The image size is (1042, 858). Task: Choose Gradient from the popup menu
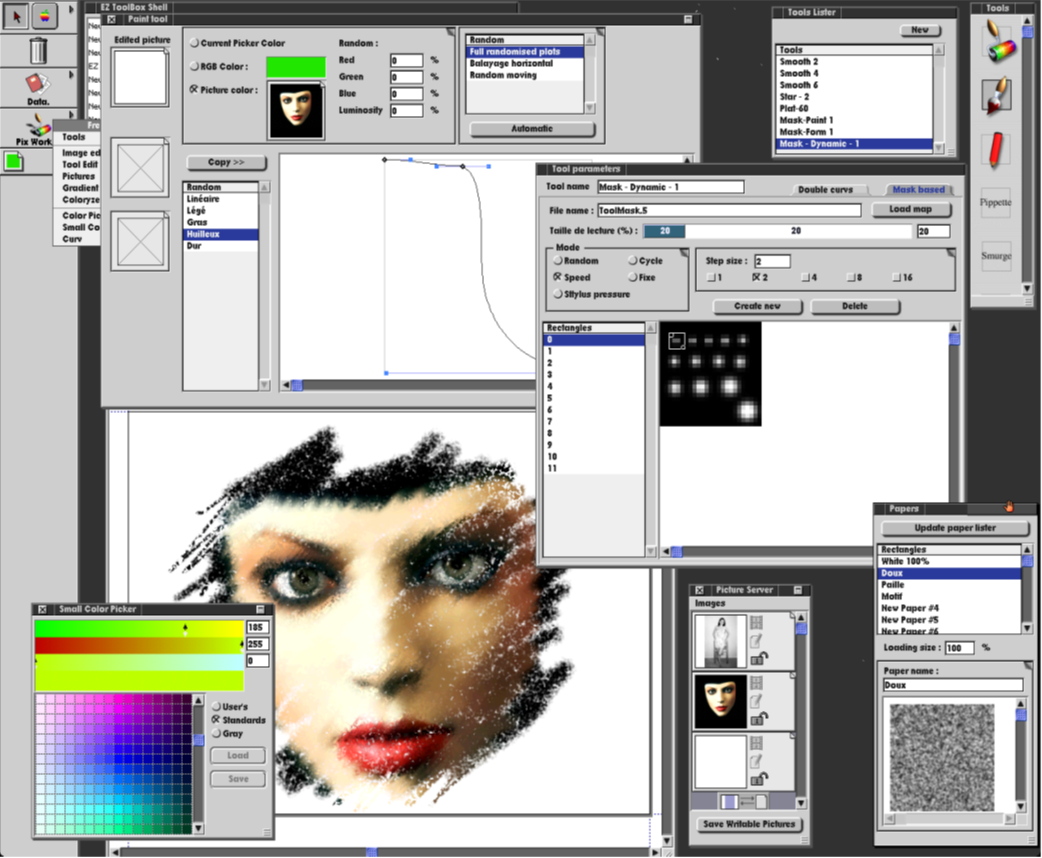click(80, 188)
